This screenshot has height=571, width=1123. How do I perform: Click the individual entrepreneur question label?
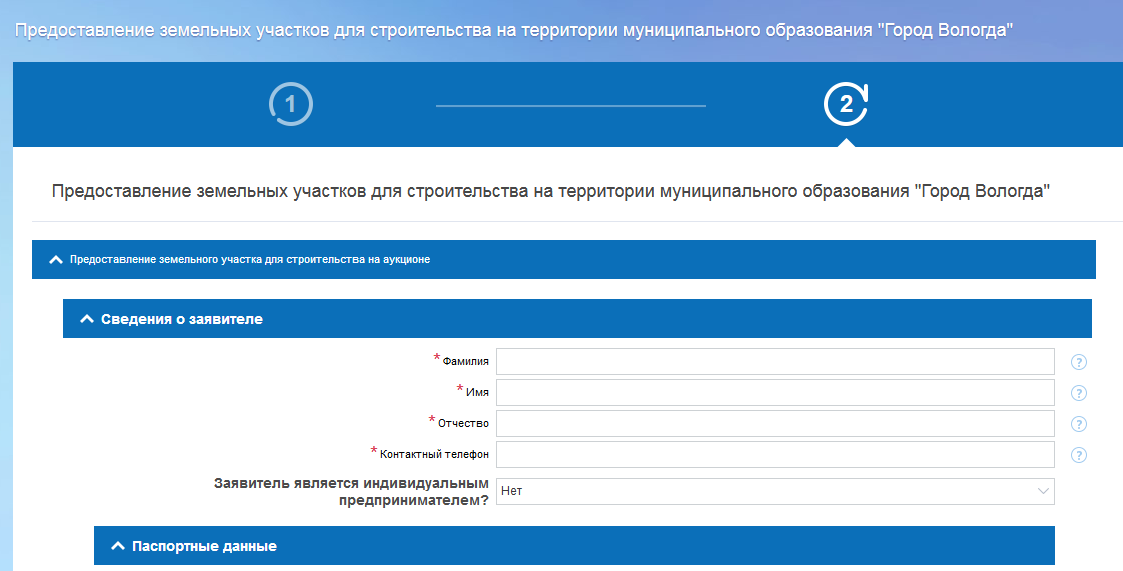click(x=351, y=491)
